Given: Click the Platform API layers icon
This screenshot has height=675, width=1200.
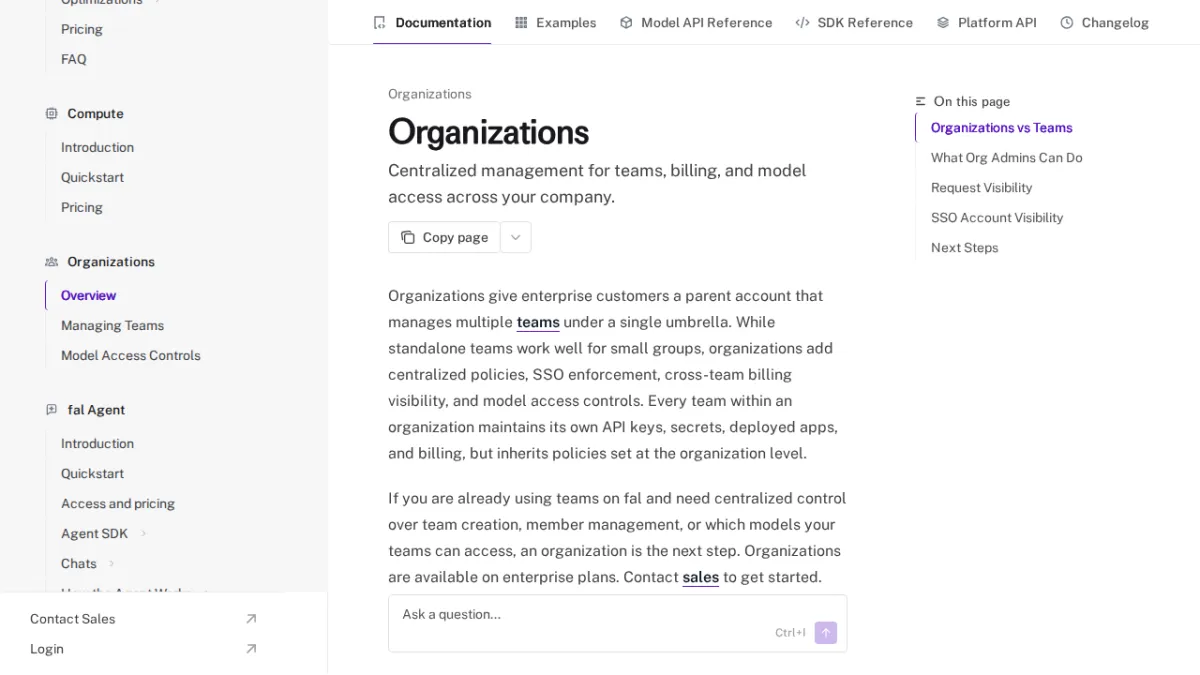Looking at the screenshot, I should coord(943,22).
